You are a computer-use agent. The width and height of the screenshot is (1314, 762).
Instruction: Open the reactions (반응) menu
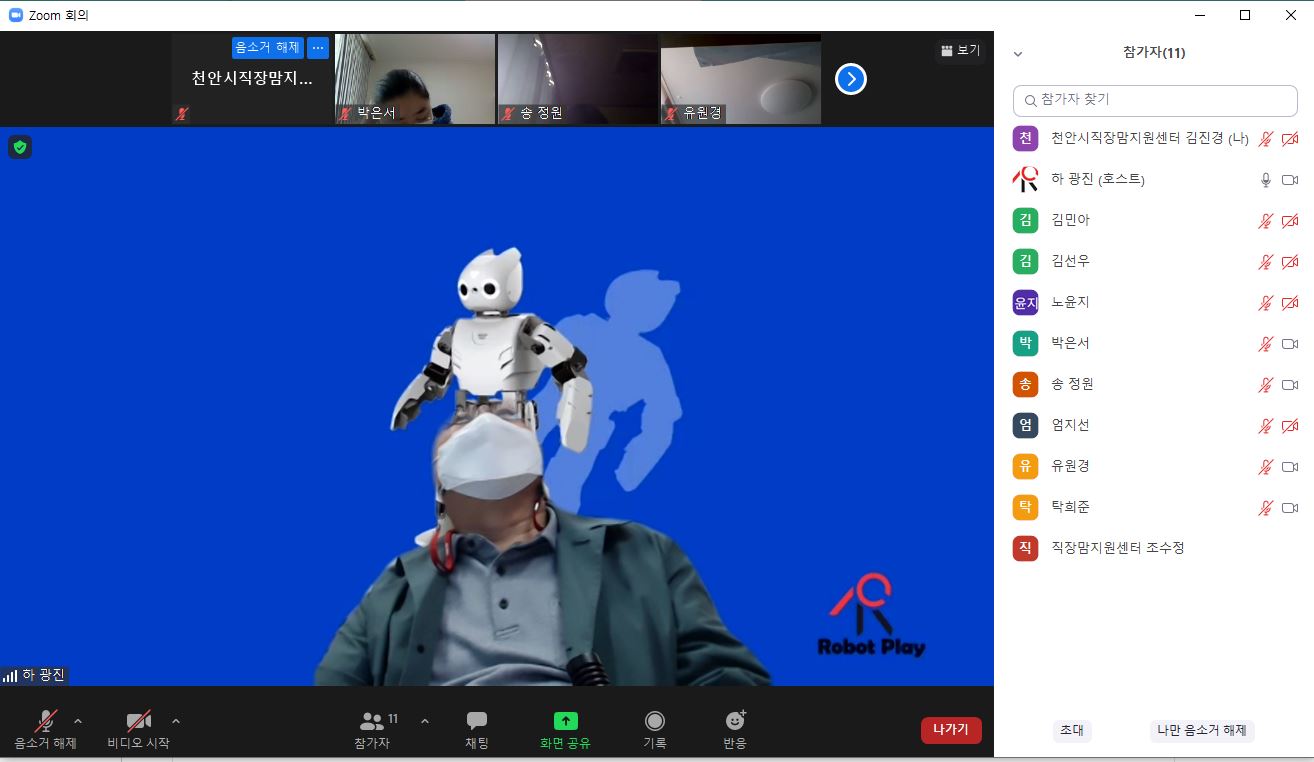(735, 729)
